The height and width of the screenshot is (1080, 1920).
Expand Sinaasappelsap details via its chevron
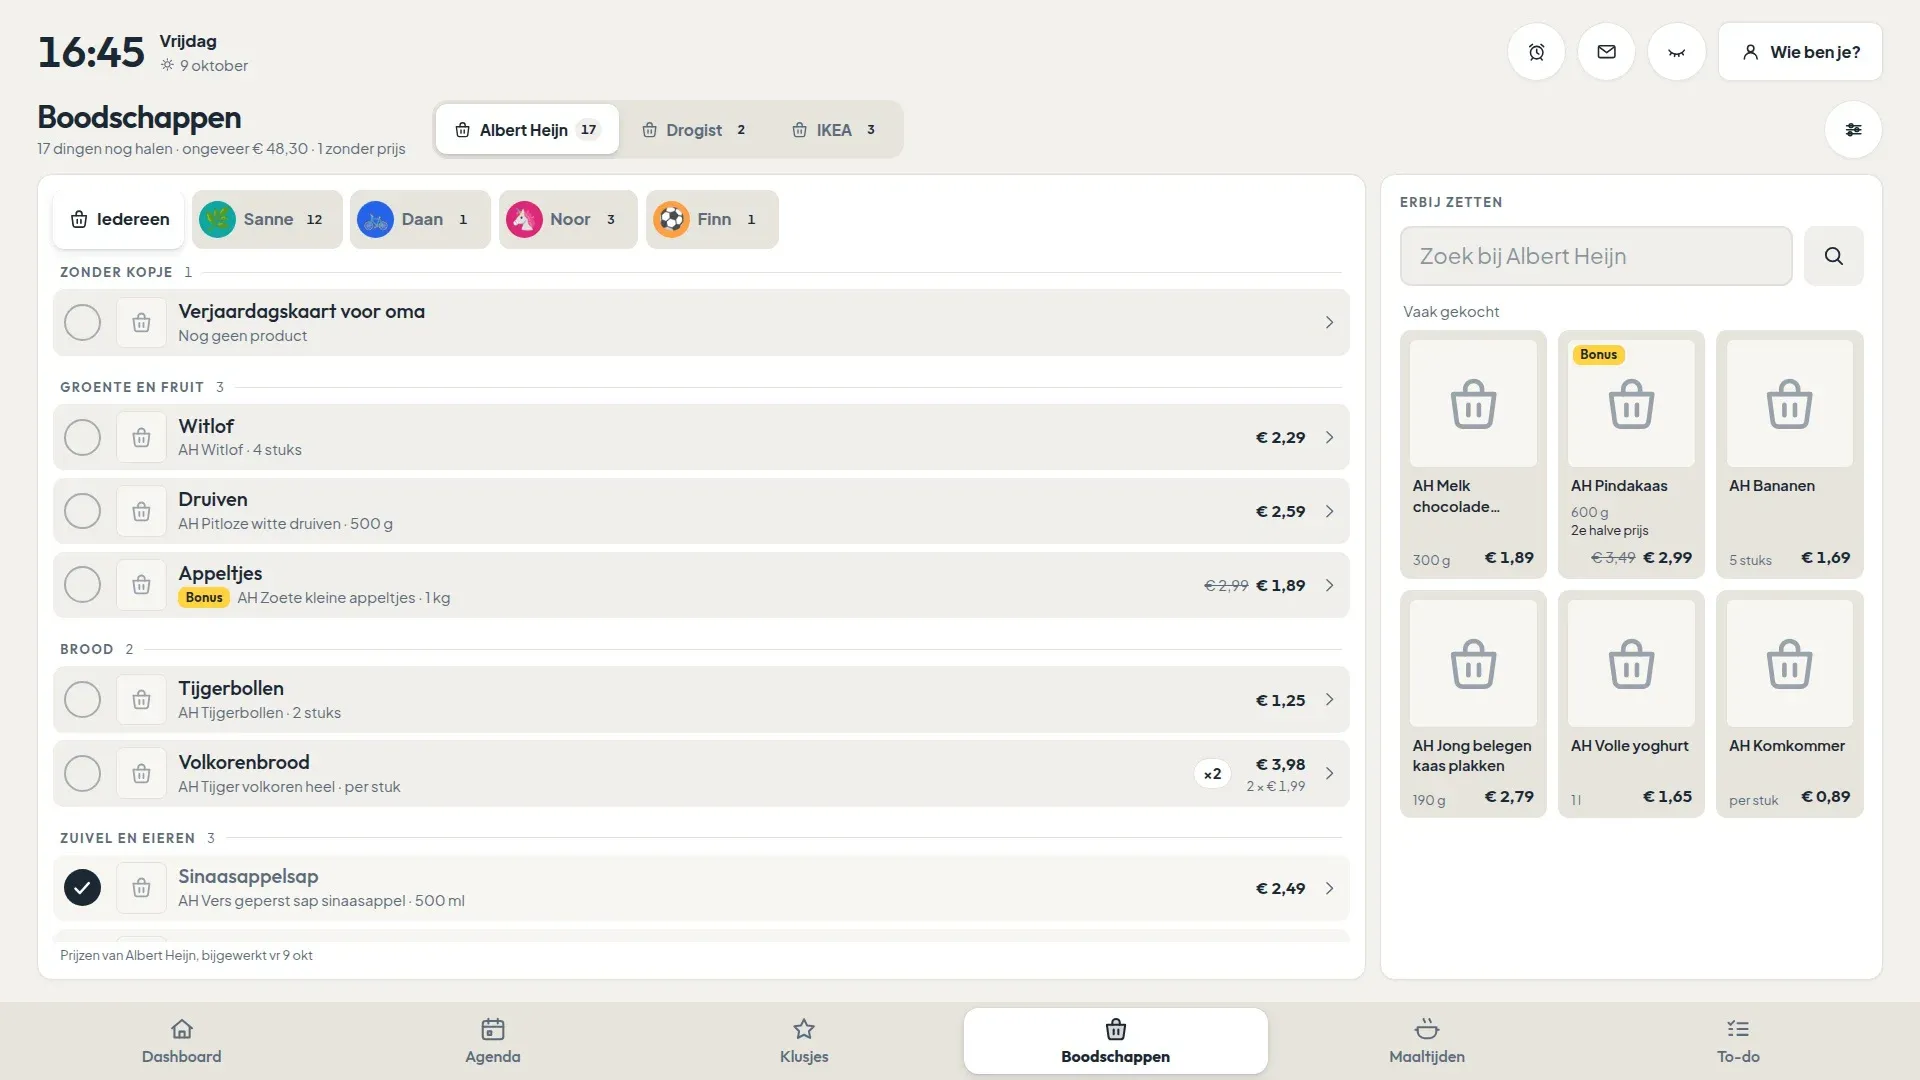click(1329, 889)
